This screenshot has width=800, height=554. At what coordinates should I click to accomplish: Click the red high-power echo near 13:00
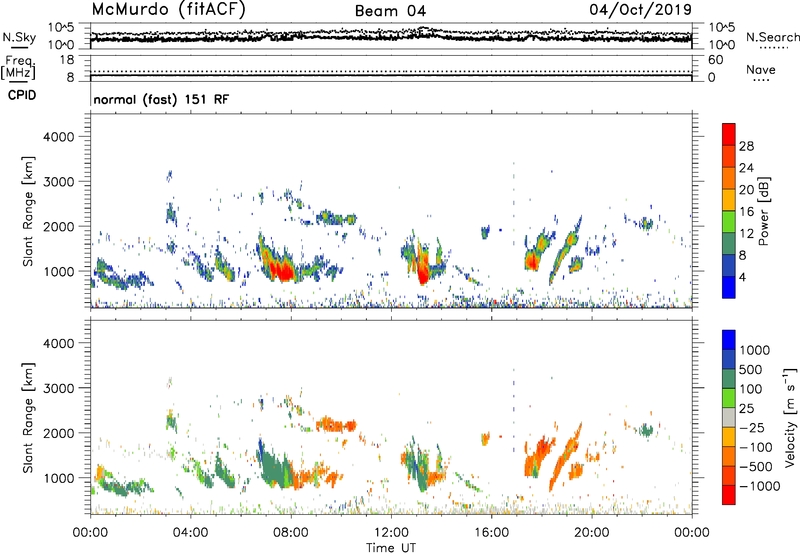[422, 270]
